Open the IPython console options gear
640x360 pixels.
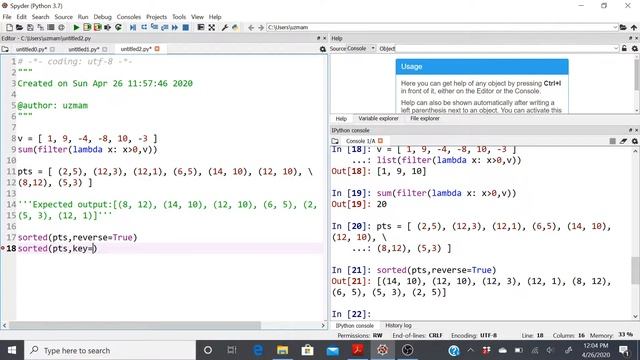click(x=635, y=141)
